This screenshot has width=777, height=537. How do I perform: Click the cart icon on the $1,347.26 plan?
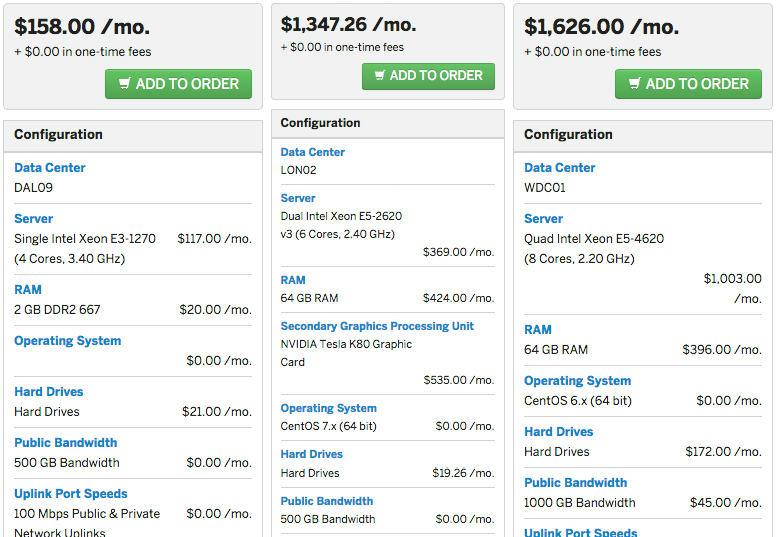pos(379,76)
